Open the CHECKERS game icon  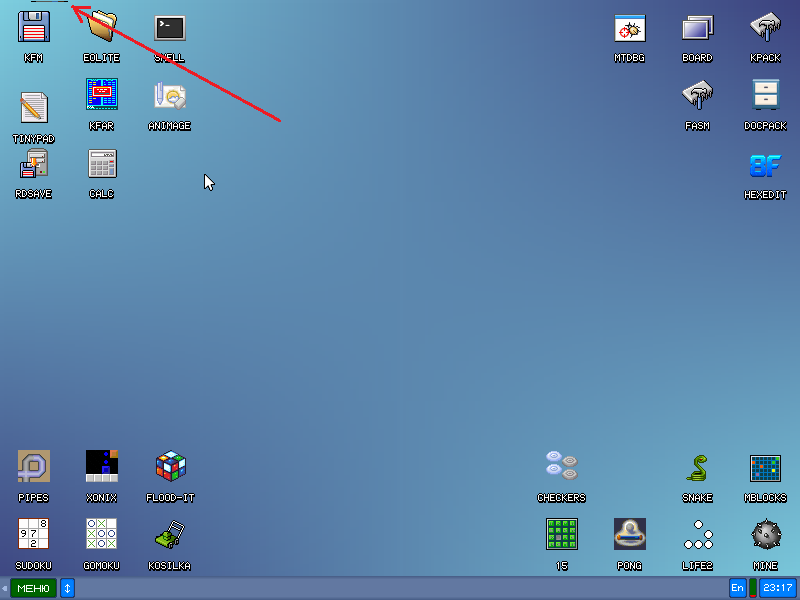click(561, 464)
